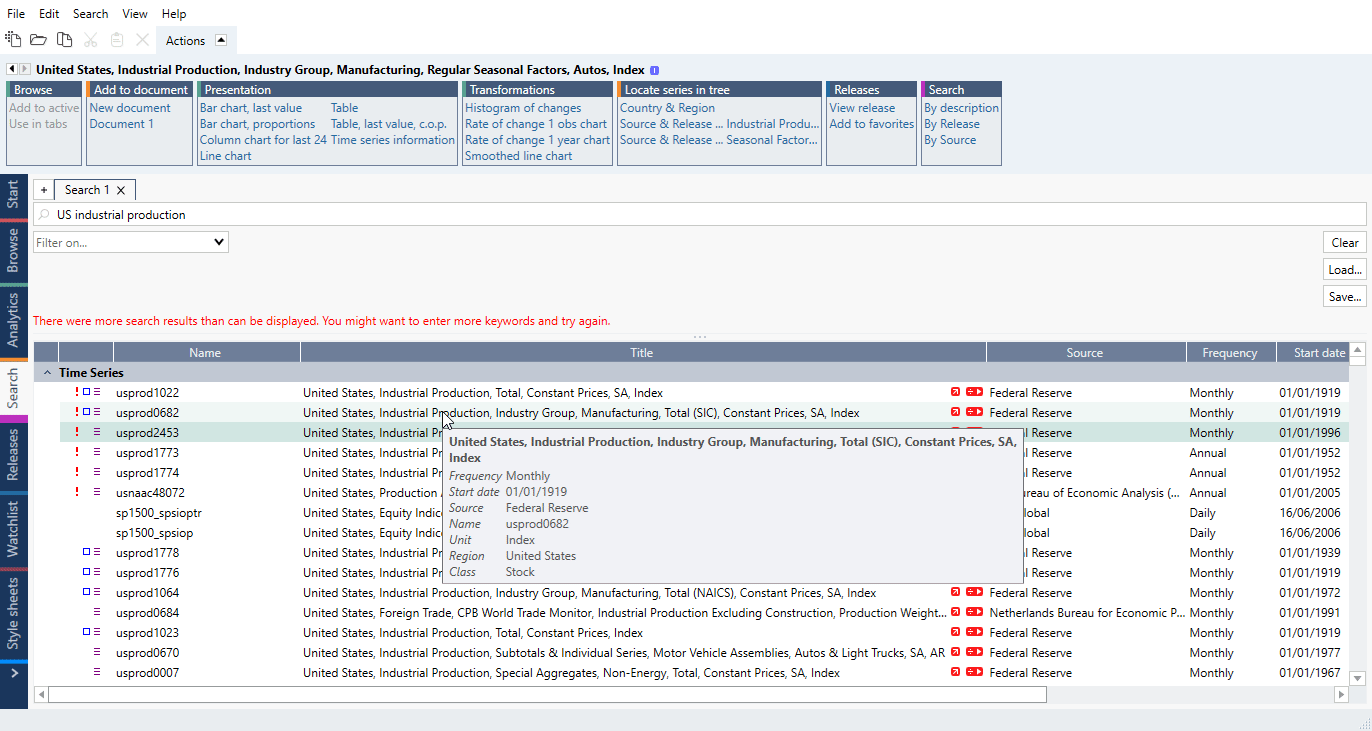
Task: Expand the sidebar with bottom chevron
Action: [x=14, y=675]
